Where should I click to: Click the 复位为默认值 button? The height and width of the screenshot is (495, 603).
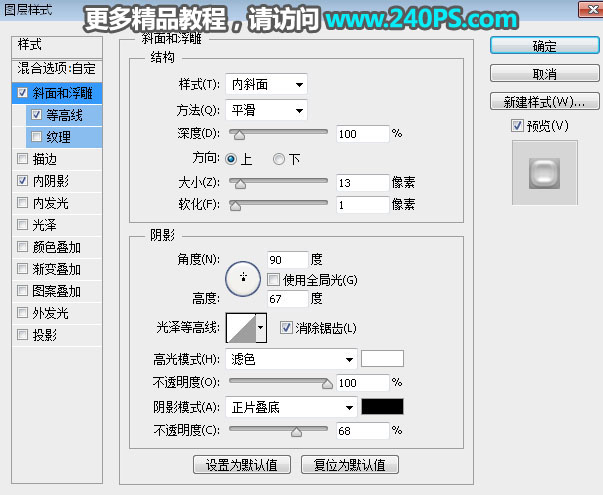[350, 465]
